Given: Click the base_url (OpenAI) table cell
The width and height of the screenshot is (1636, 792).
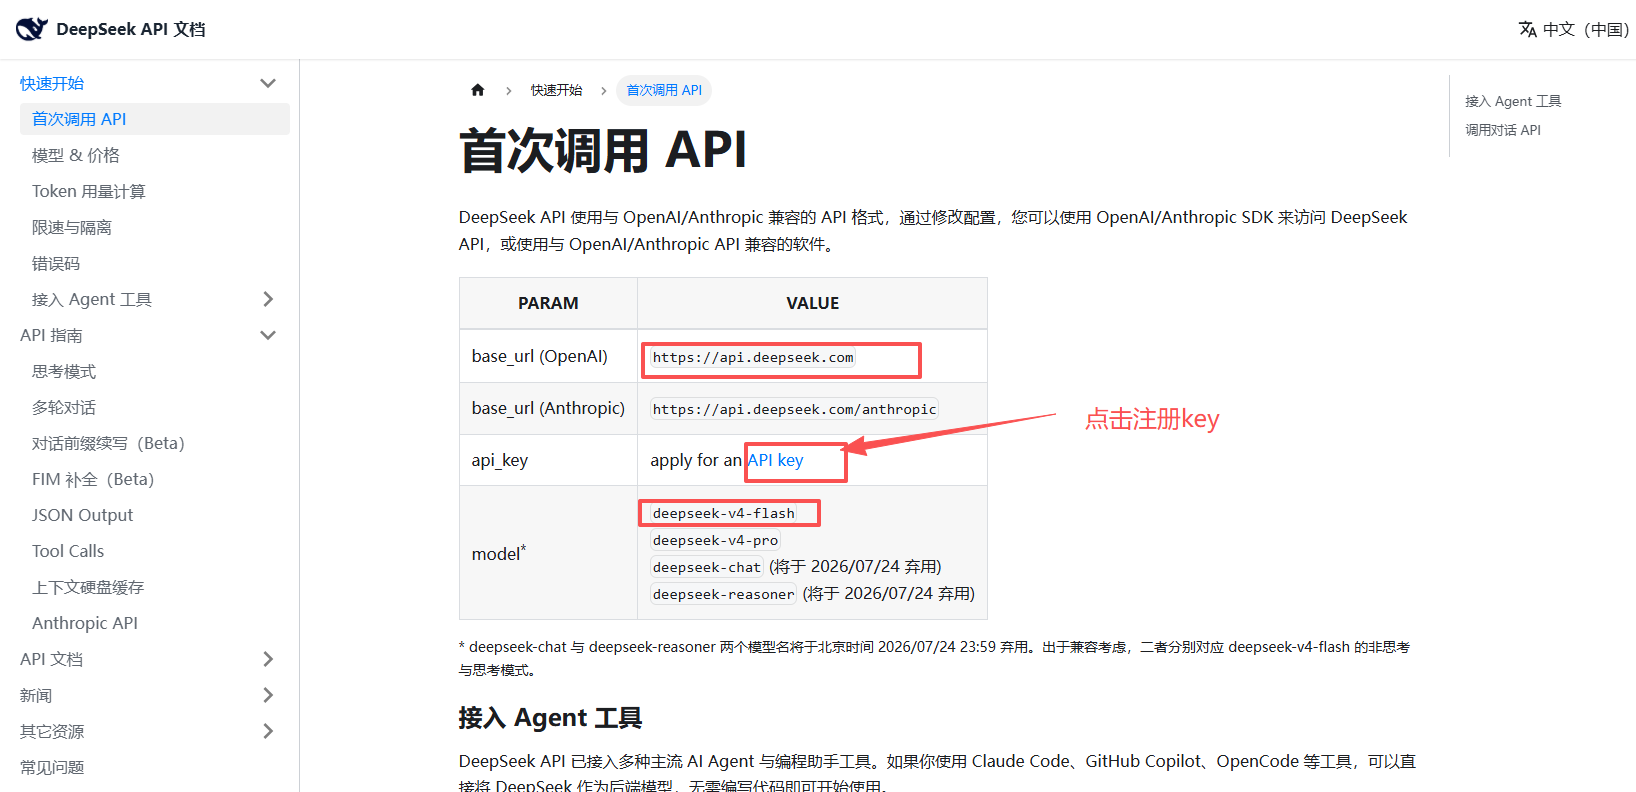Looking at the screenshot, I should coord(548,356).
